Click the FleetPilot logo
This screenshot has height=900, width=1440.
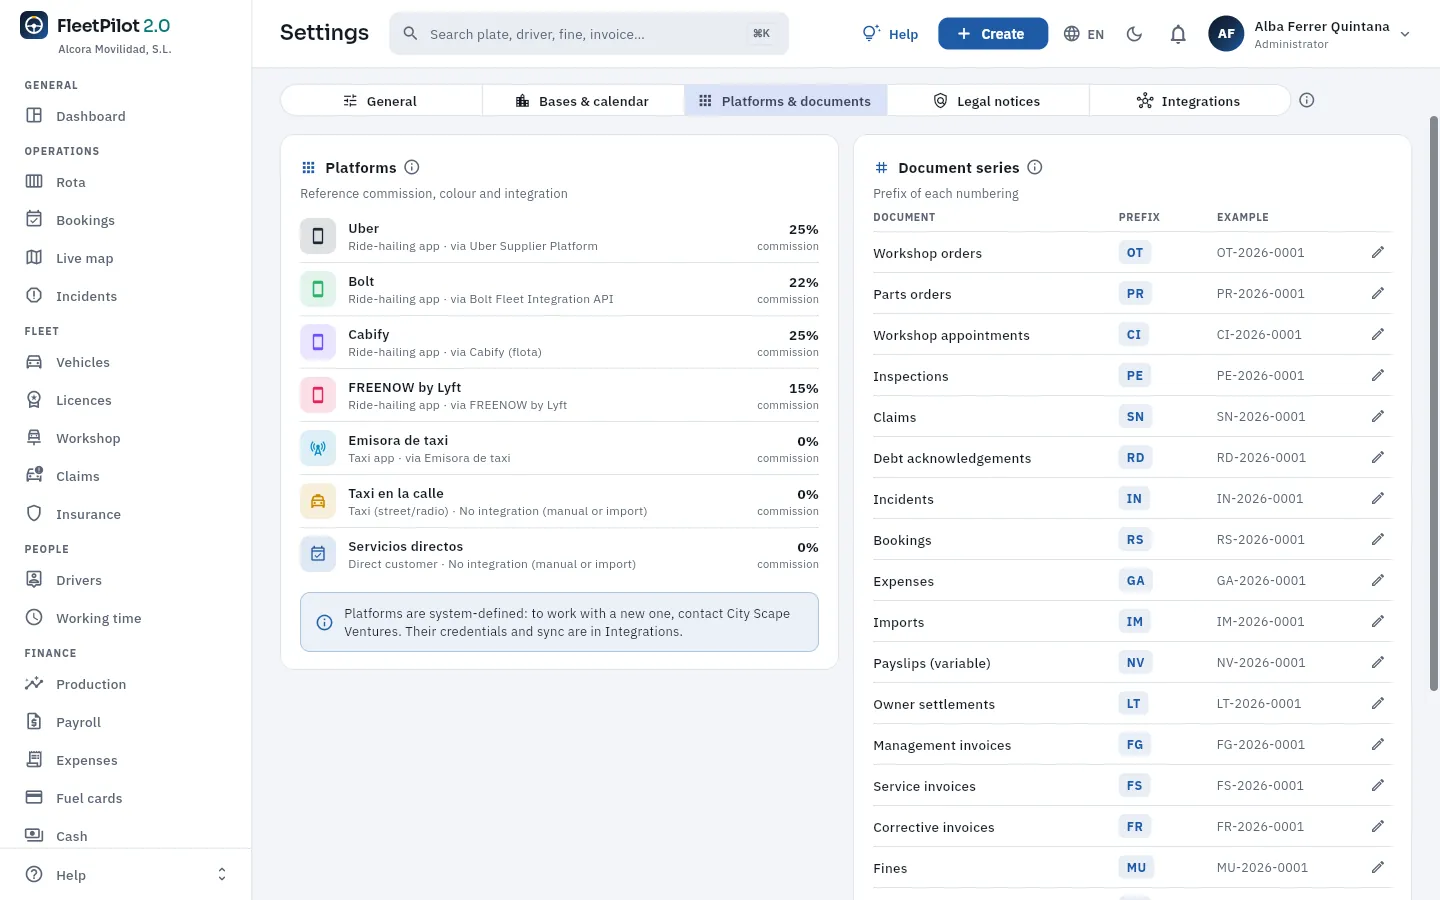pyautogui.click(x=34, y=26)
